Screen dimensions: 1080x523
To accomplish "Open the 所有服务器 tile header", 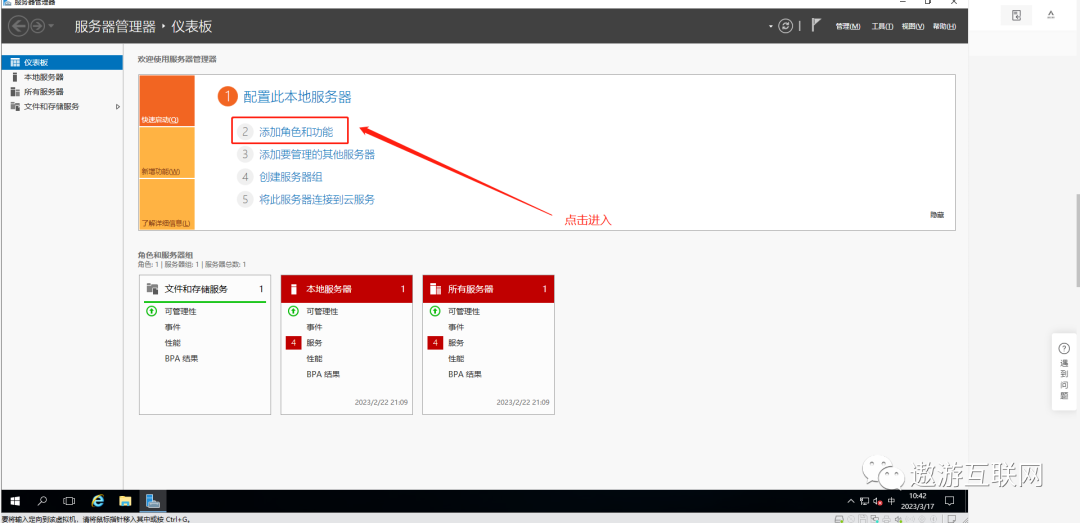I will (488, 289).
